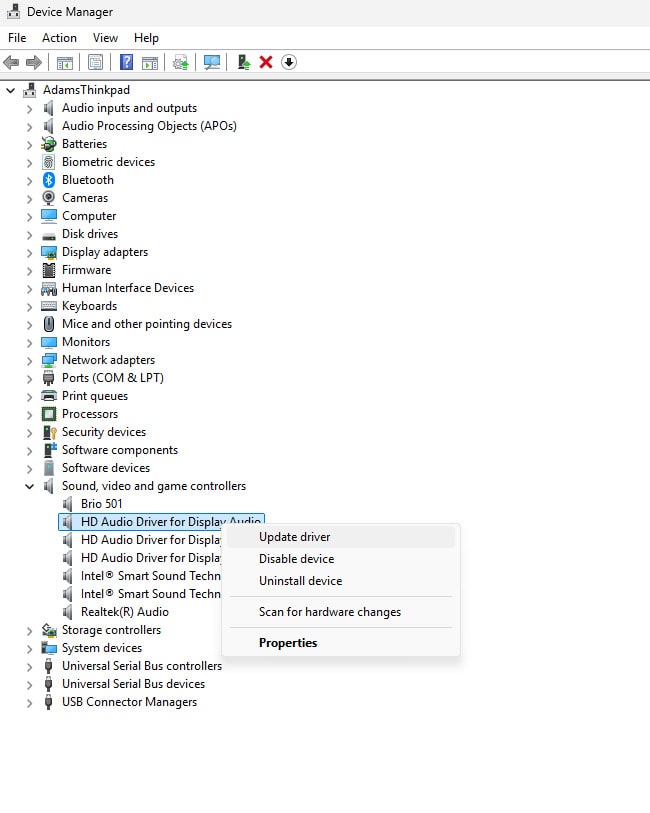Choose Update driver from context menu
Image resolution: width=650 pixels, height=813 pixels.
pos(294,537)
